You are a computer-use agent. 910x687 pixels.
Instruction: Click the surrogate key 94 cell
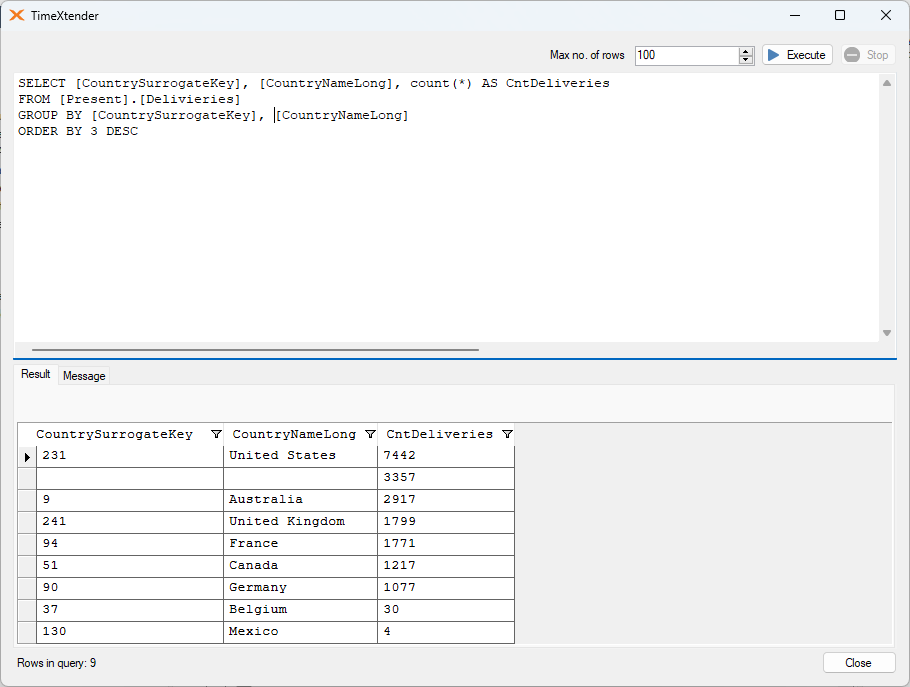tap(130, 544)
